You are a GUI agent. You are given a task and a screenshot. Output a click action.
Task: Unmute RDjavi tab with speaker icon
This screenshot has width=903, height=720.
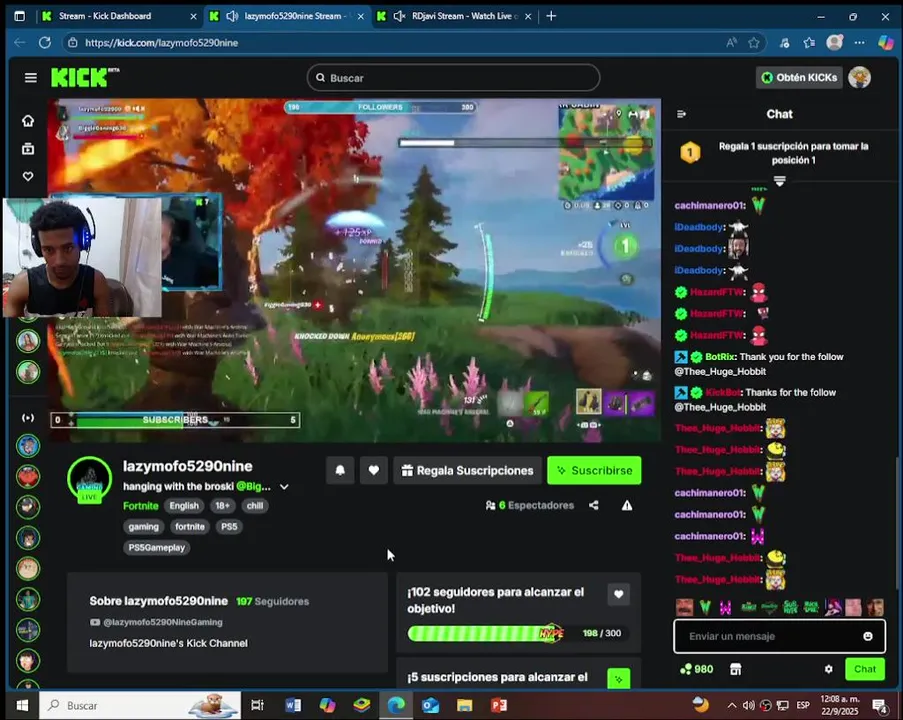(x=399, y=16)
